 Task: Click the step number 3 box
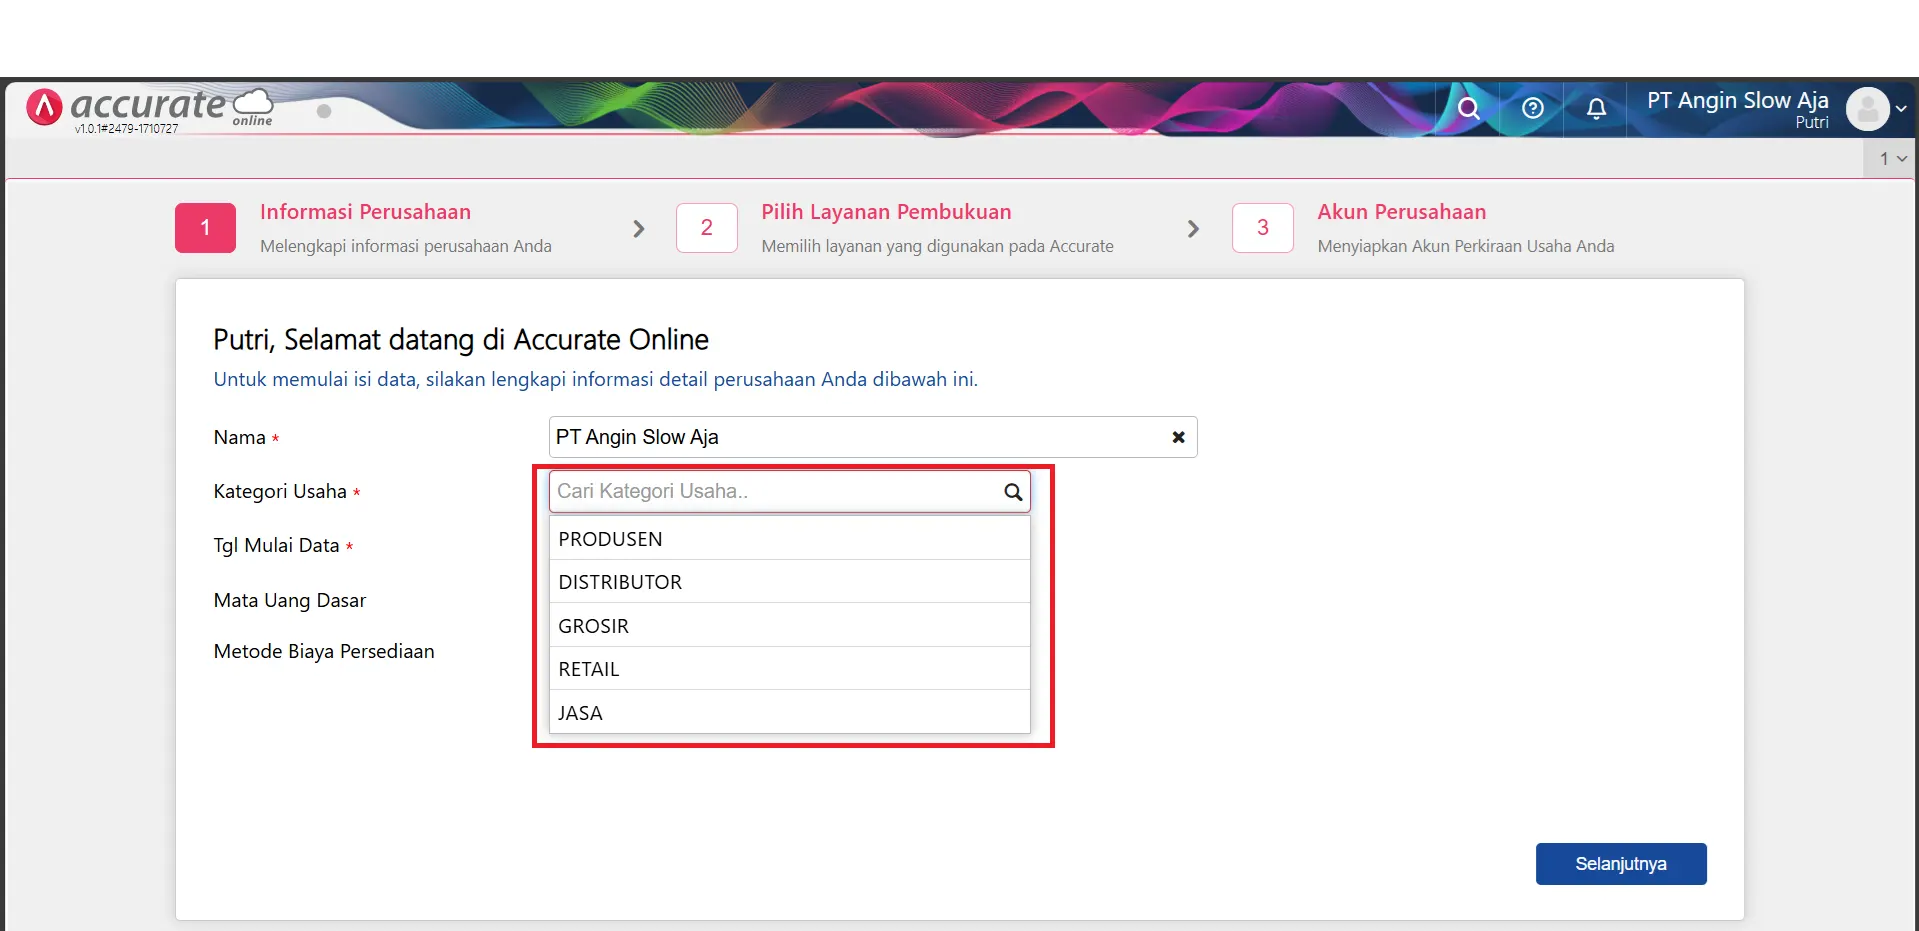point(1263,228)
